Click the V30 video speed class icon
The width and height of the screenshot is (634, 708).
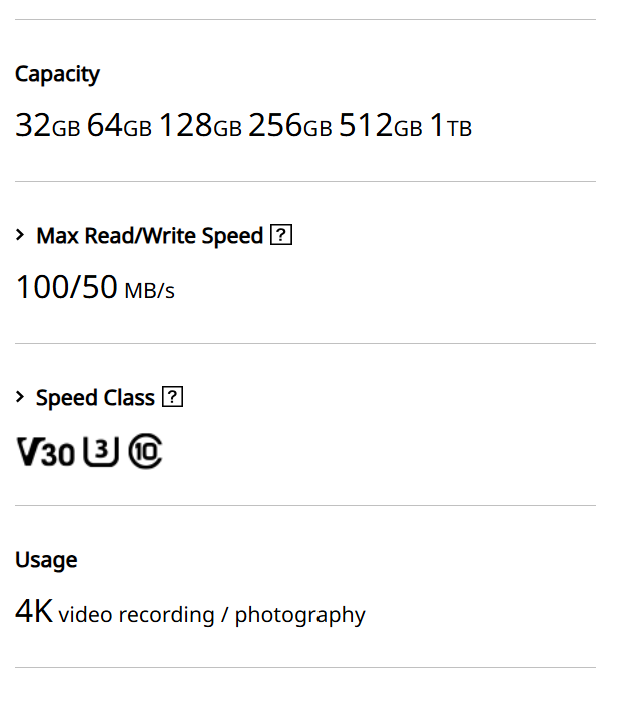coord(45,453)
